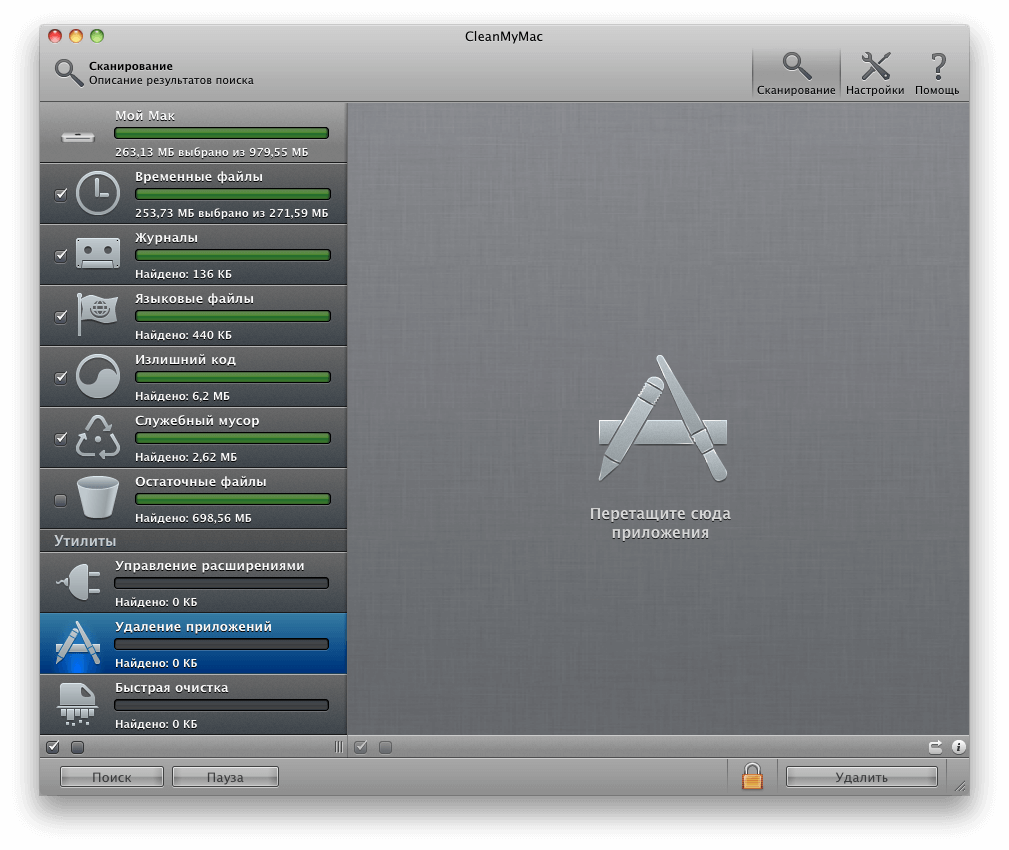
Task: Open Быстрая очистка utility
Action: tap(193, 705)
